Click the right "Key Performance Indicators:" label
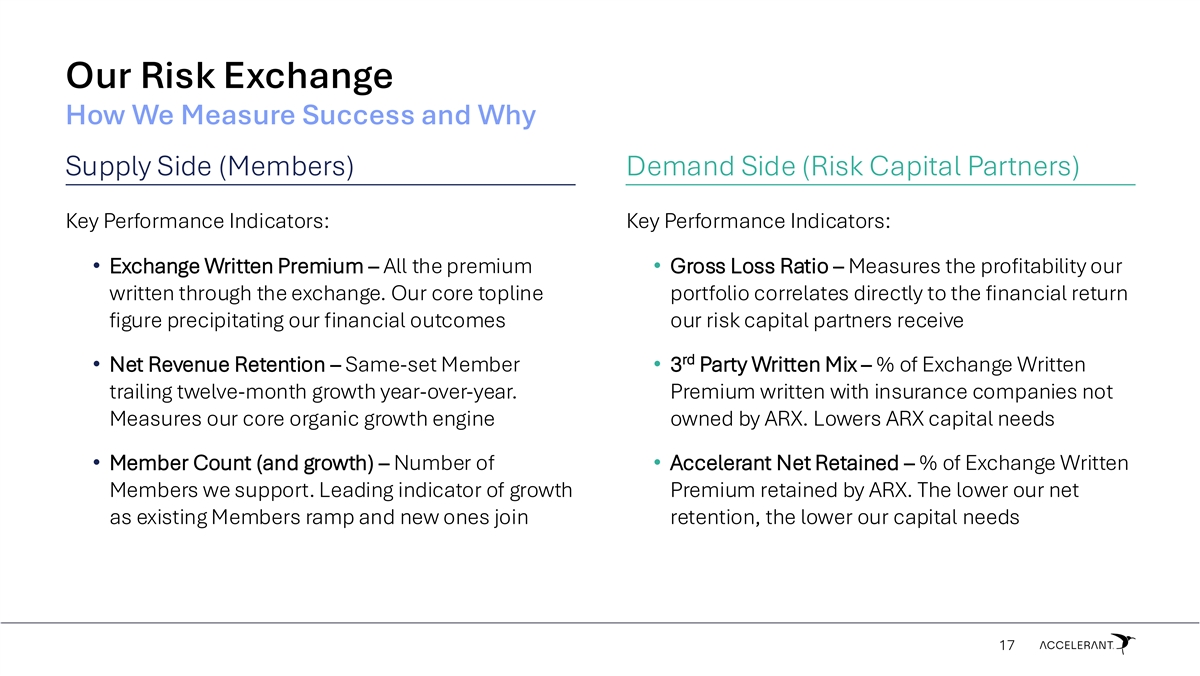Viewport: 1200px width, 676px height. [x=757, y=220]
